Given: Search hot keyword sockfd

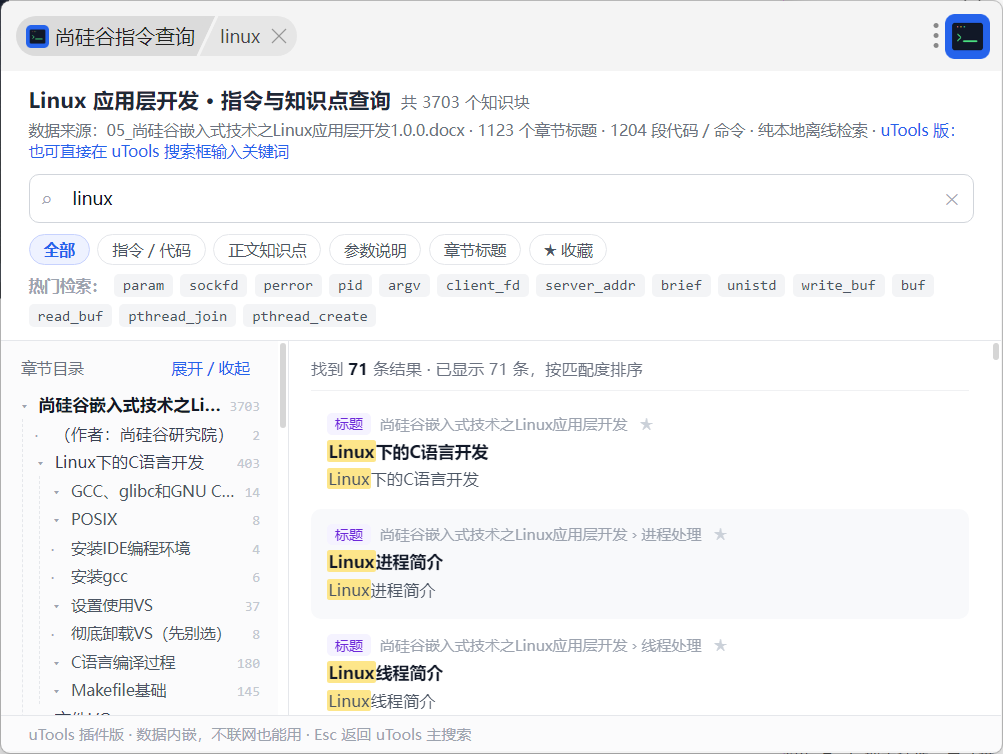Looking at the screenshot, I should (x=214, y=285).
